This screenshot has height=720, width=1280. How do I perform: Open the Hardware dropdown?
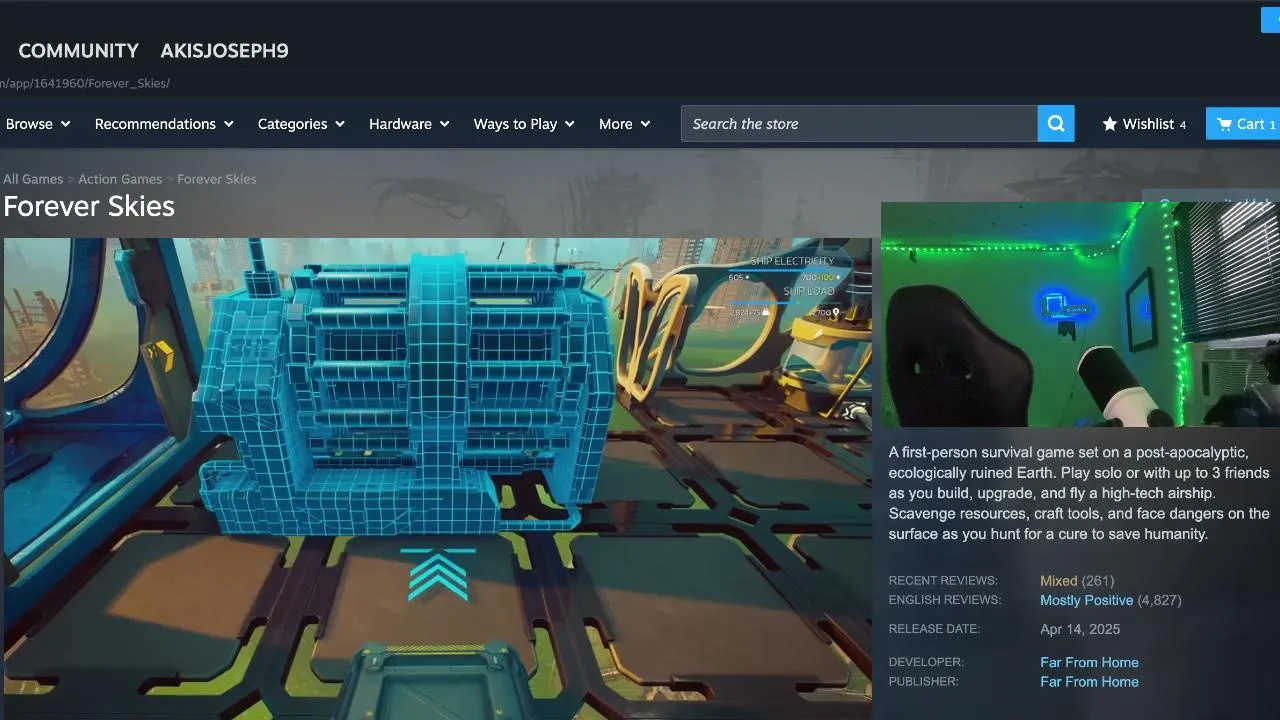click(x=409, y=124)
